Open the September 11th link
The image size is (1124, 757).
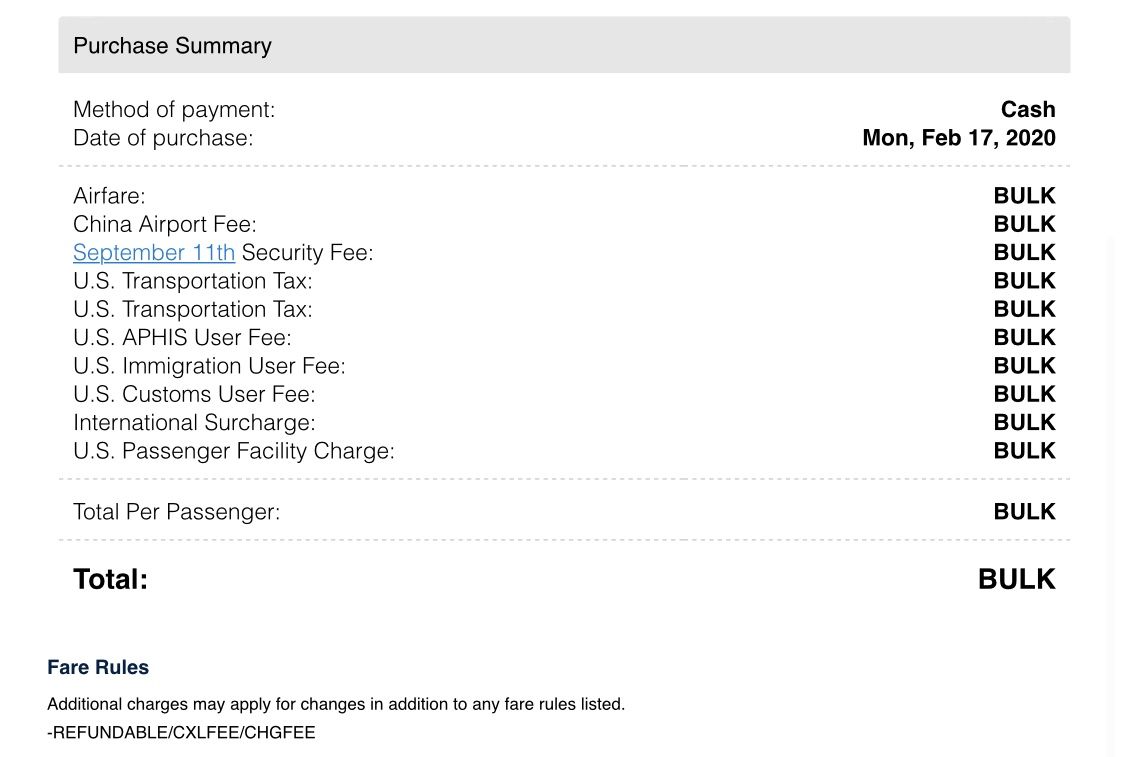[154, 253]
